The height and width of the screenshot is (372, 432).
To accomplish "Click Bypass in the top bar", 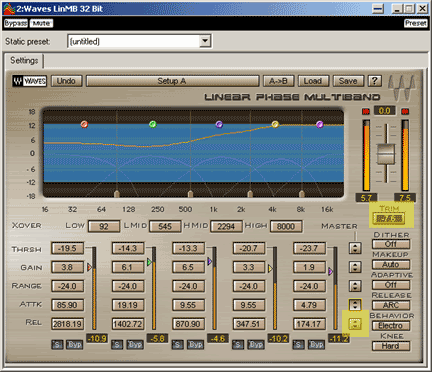I will pos(16,23).
